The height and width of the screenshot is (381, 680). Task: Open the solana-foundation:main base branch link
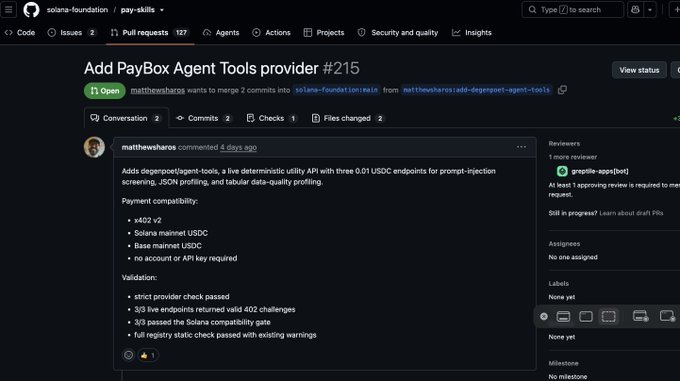pos(336,90)
